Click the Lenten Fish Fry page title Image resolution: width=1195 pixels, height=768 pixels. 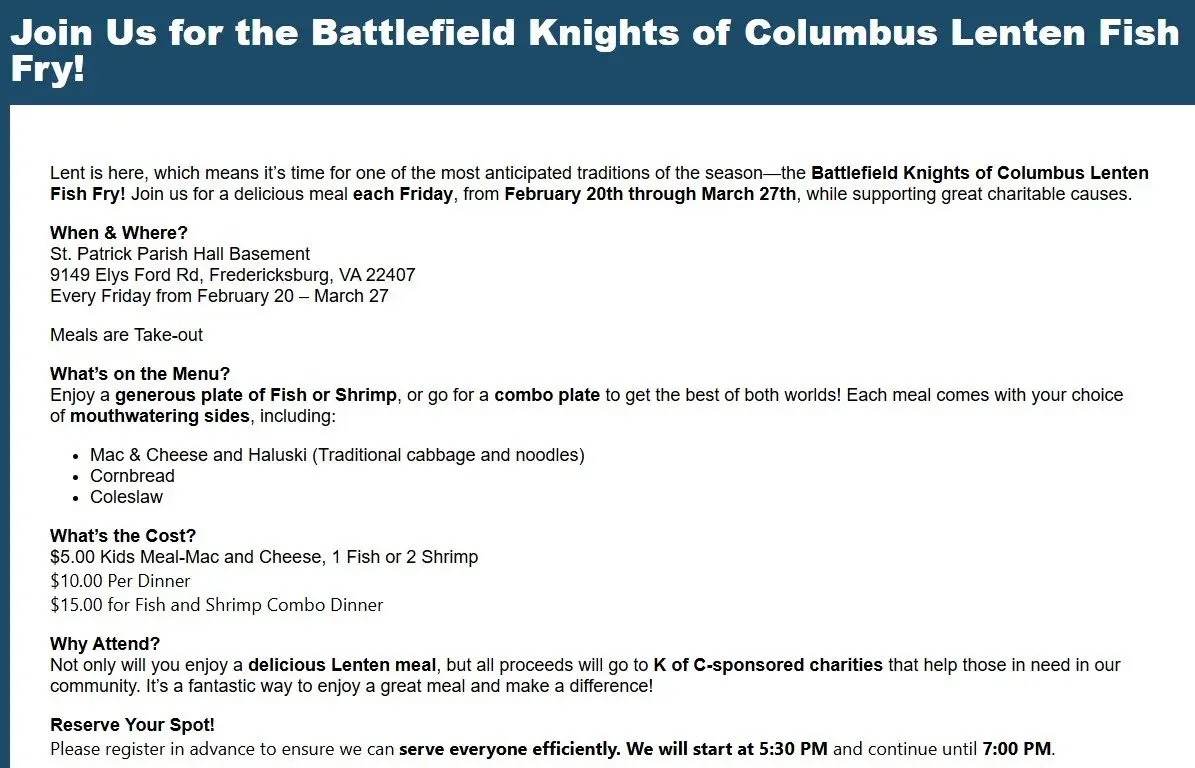coord(594,50)
